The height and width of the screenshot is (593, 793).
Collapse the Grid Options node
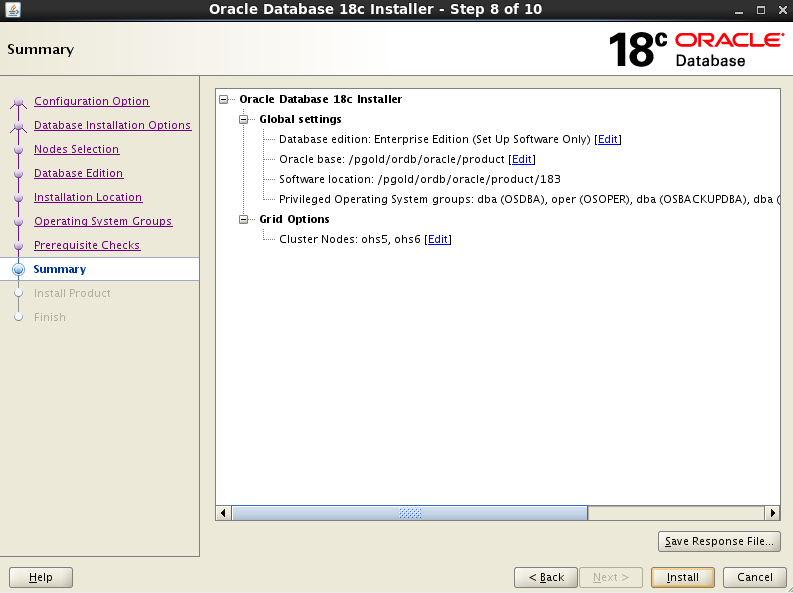click(244, 219)
